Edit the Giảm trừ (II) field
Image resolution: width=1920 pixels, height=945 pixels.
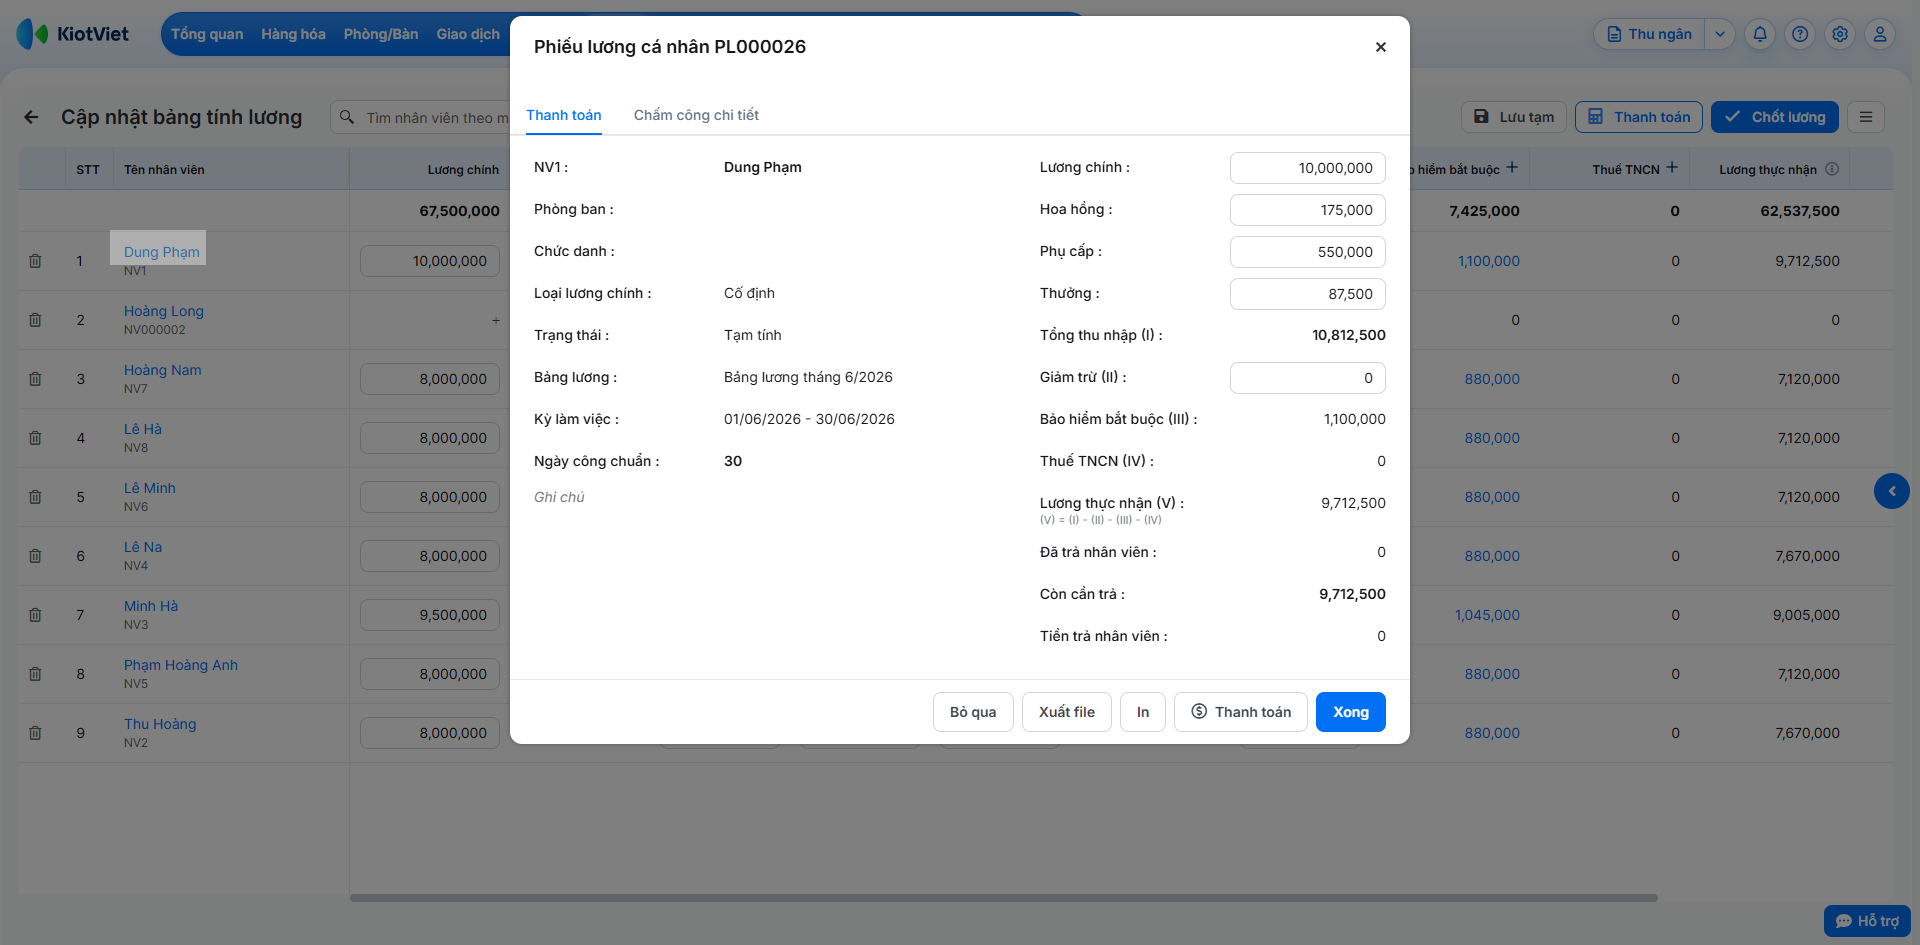[x=1307, y=378]
